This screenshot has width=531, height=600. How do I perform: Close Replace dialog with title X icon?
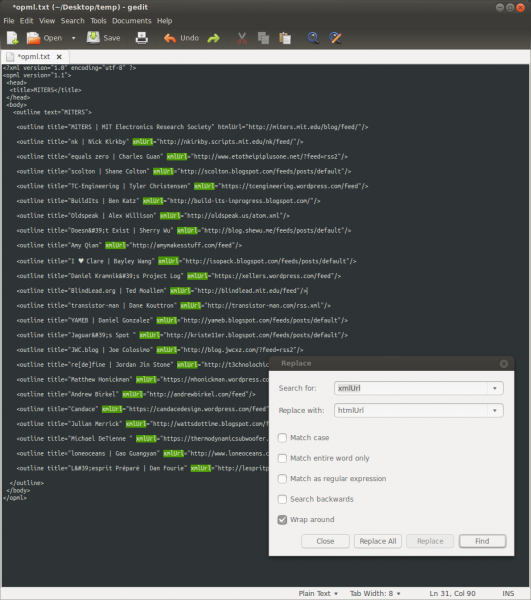[x=504, y=364]
